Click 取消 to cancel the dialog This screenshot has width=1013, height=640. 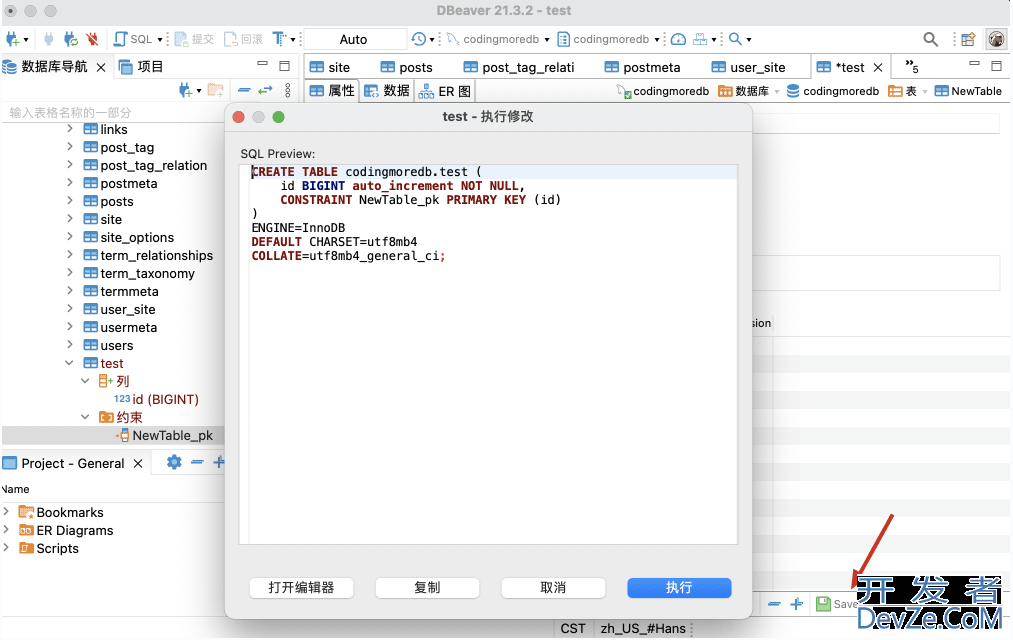tap(553, 588)
